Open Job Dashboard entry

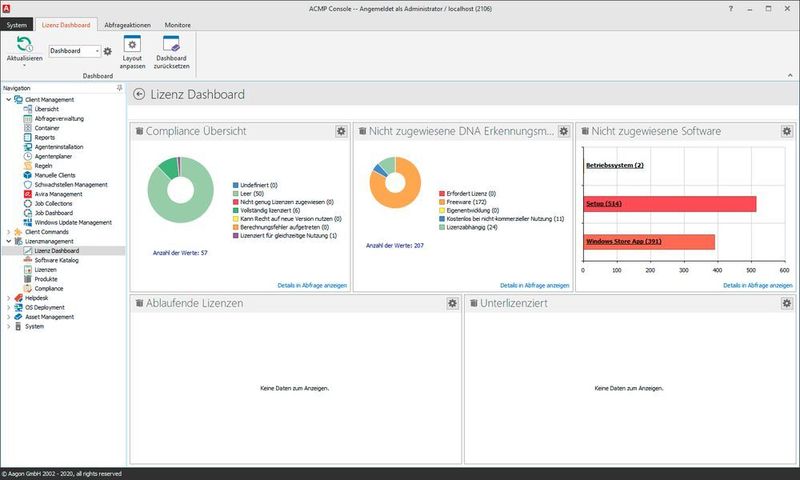point(54,213)
